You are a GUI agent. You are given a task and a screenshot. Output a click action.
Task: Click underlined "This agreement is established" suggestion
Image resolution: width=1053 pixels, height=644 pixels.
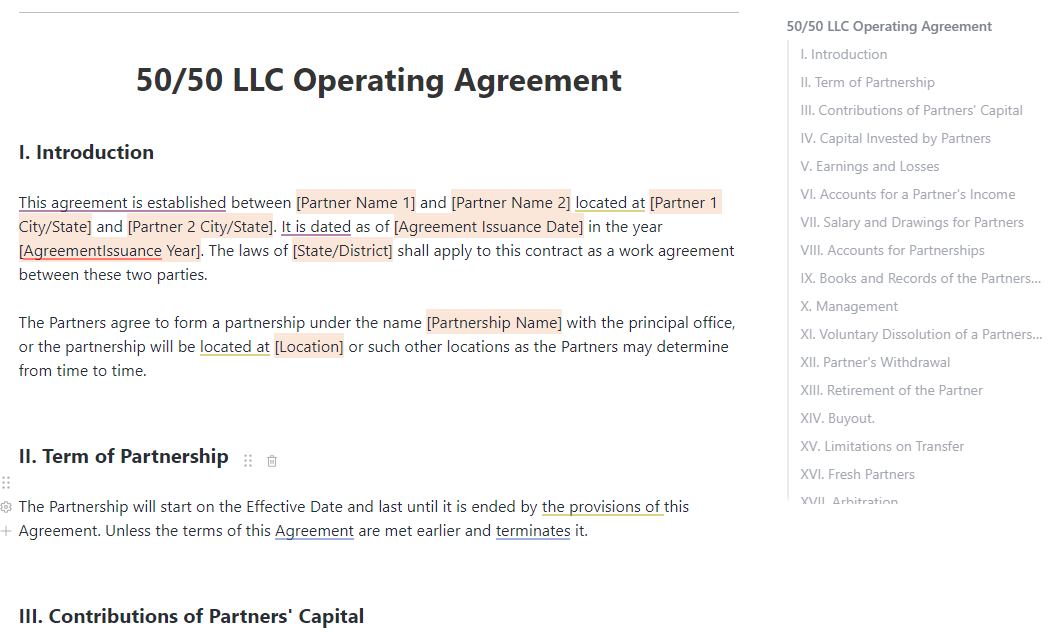pos(122,203)
